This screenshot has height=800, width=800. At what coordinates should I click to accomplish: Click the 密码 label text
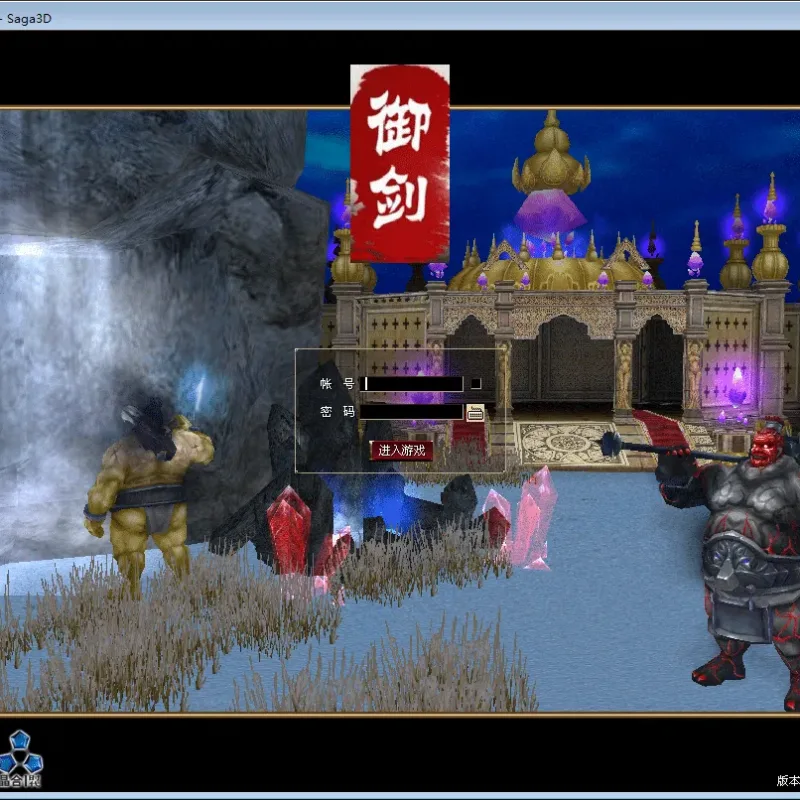(x=337, y=412)
